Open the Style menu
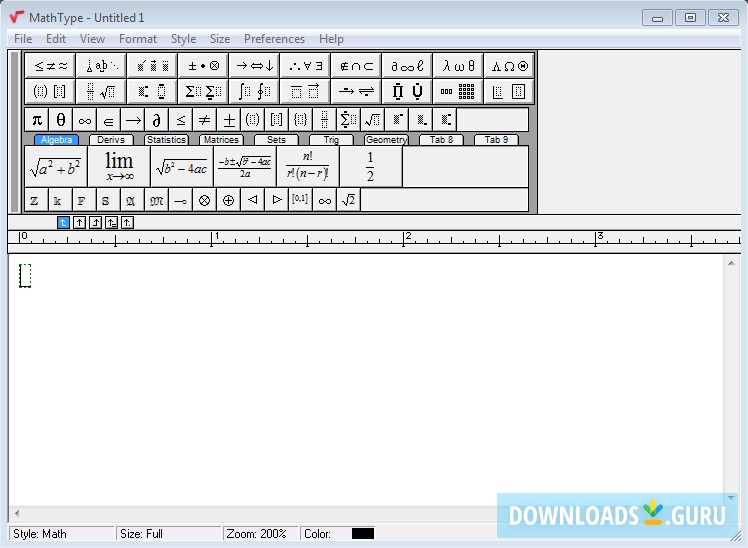Screen dimensions: 748x548 [183, 39]
